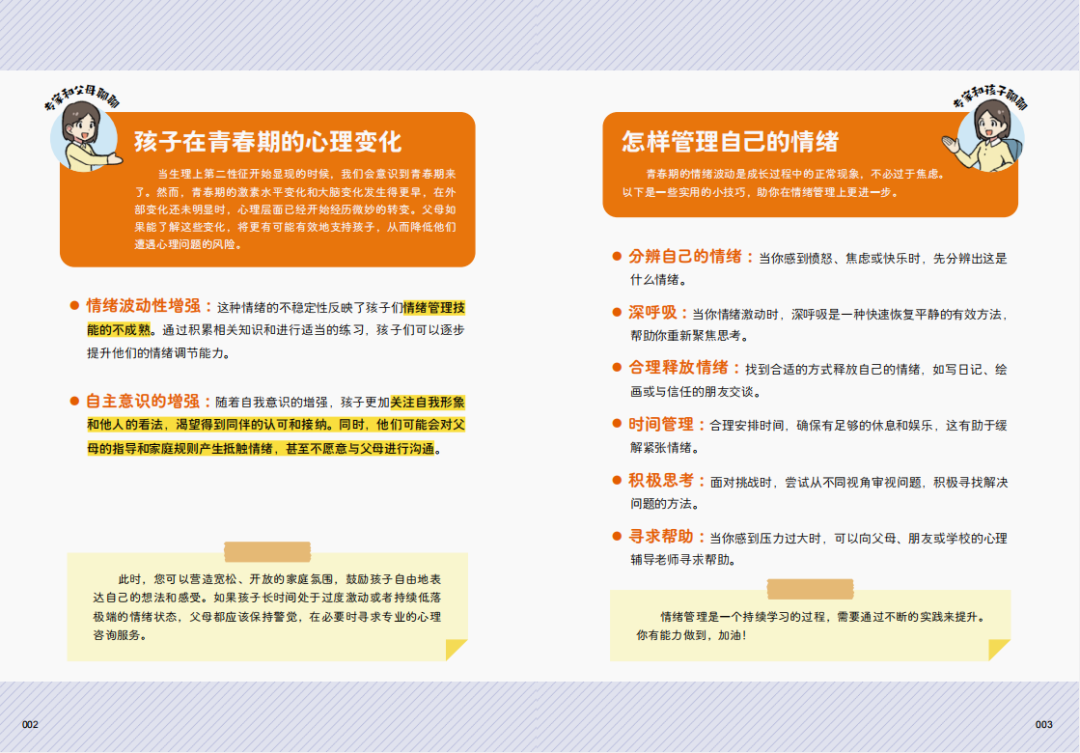Click the right page waving expert illustration
The image size is (1080, 753).
pos(985,136)
